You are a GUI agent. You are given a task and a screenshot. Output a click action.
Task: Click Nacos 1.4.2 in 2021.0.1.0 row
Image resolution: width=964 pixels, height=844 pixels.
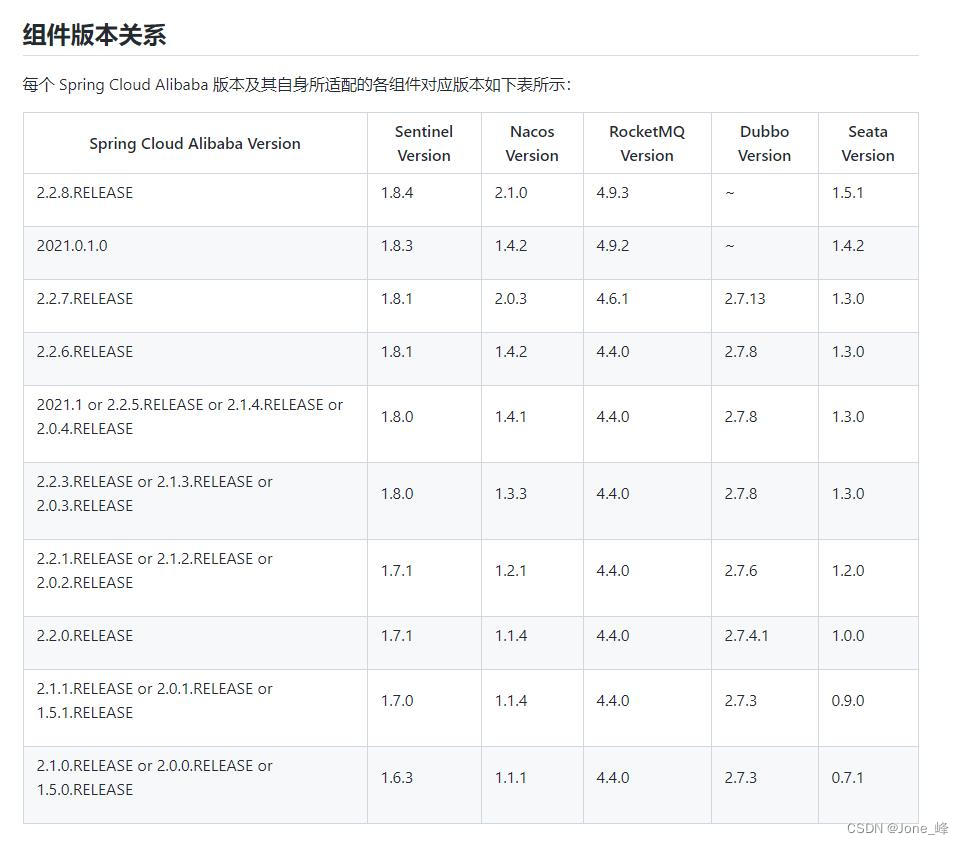pos(511,245)
